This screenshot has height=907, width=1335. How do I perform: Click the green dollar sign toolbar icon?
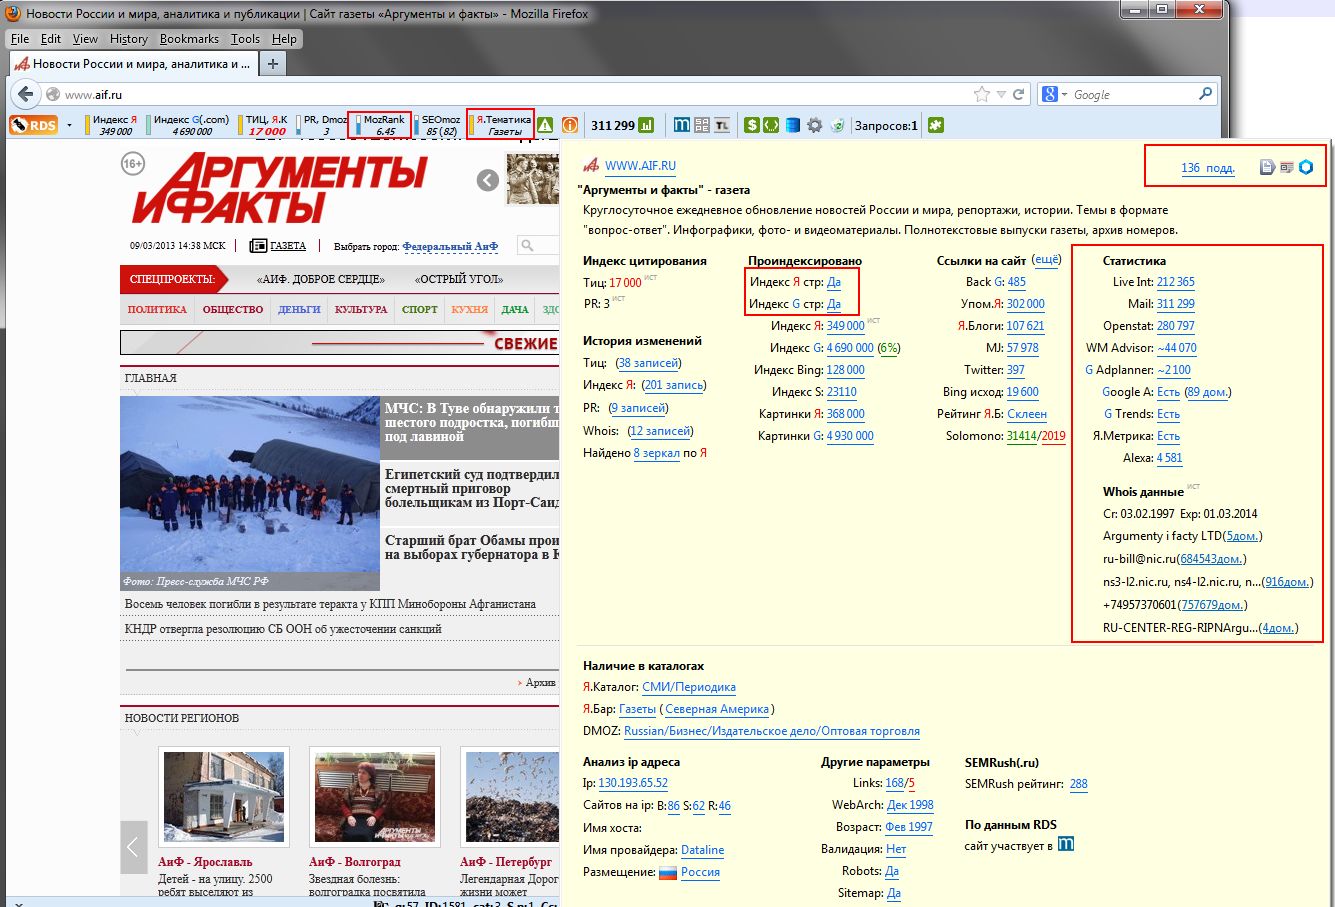(x=751, y=125)
